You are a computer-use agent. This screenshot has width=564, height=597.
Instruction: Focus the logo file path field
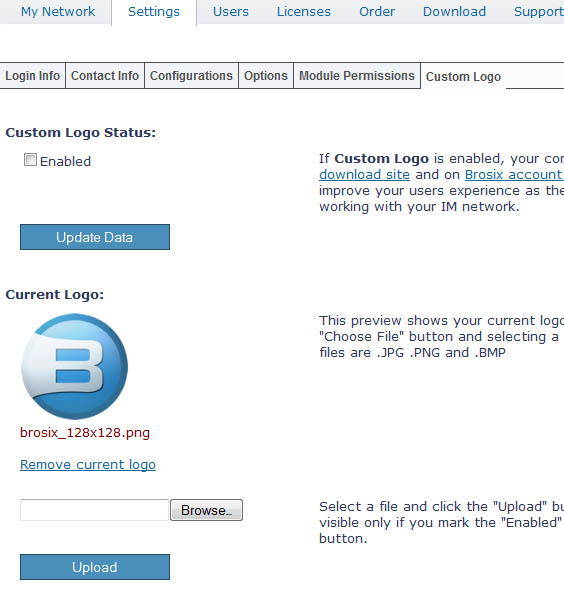[x=94, y=510]
